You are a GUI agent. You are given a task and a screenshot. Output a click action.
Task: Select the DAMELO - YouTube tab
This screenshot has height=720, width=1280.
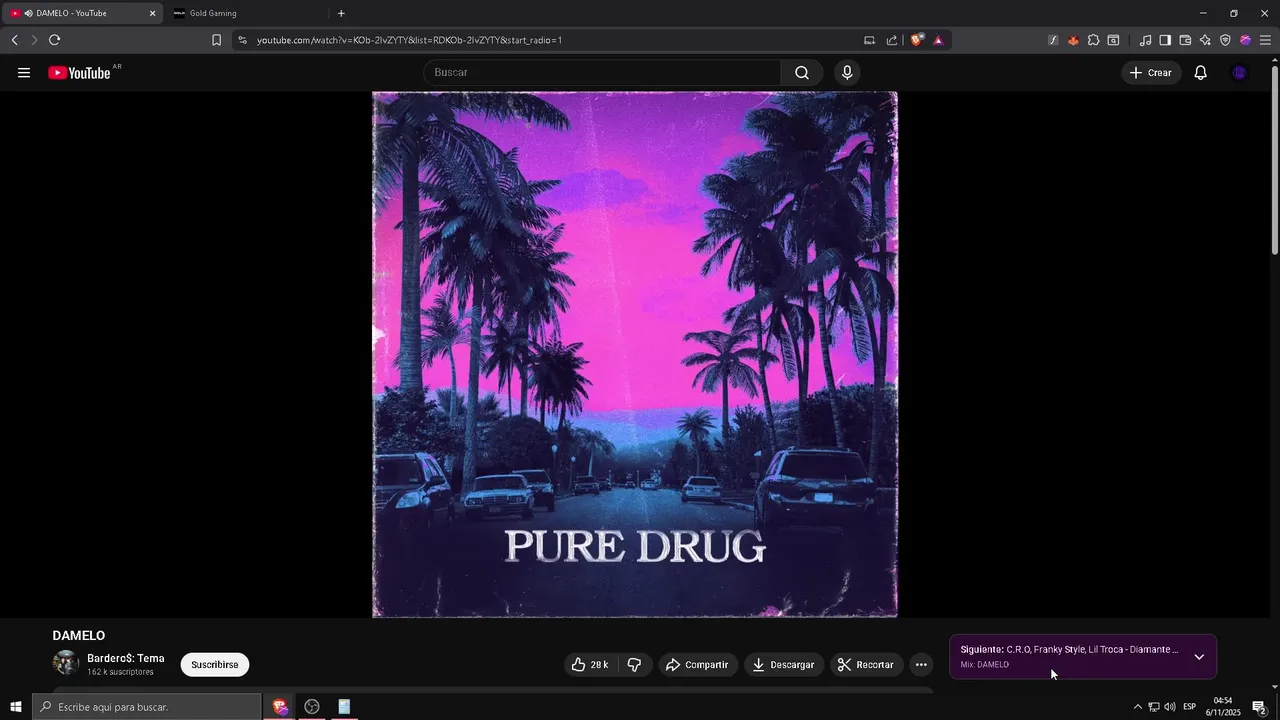(82, 13)
